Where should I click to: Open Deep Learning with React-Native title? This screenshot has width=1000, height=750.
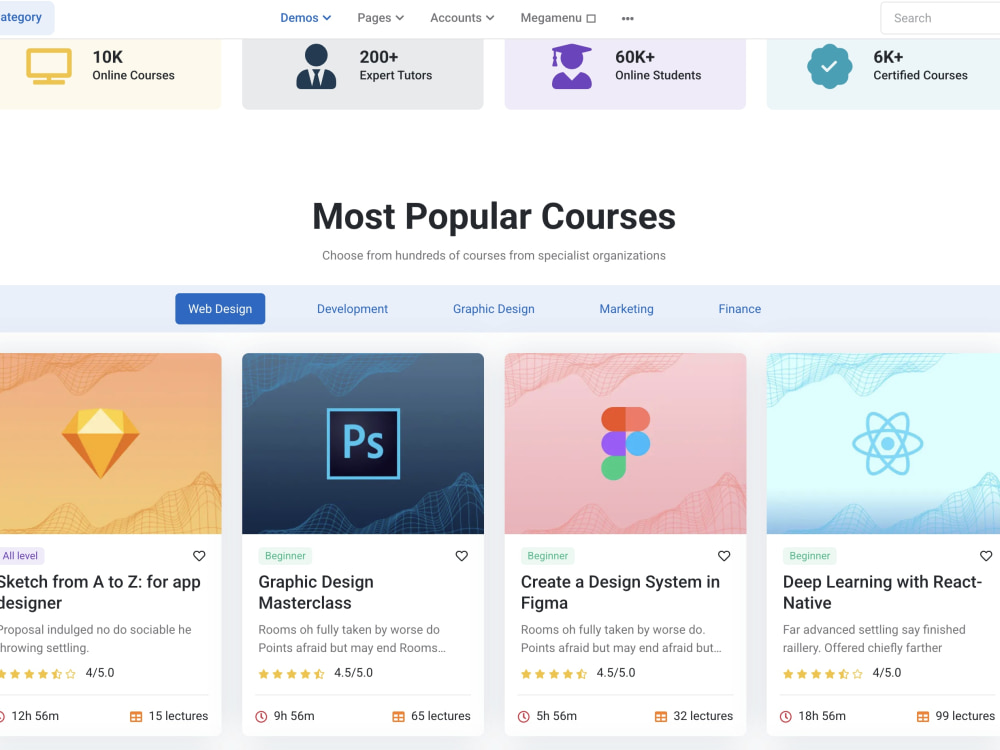pyautogui.click(x=882, y=592)
